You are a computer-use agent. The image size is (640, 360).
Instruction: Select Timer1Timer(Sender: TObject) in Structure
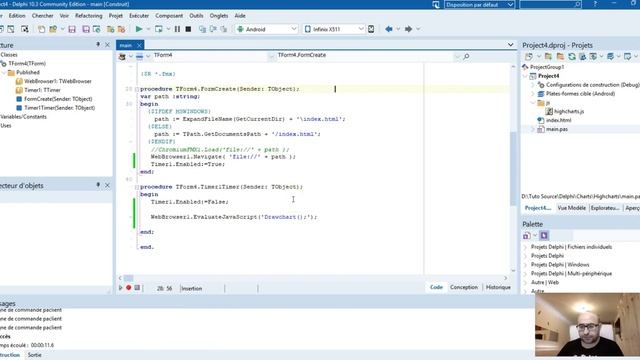[60, 108]
